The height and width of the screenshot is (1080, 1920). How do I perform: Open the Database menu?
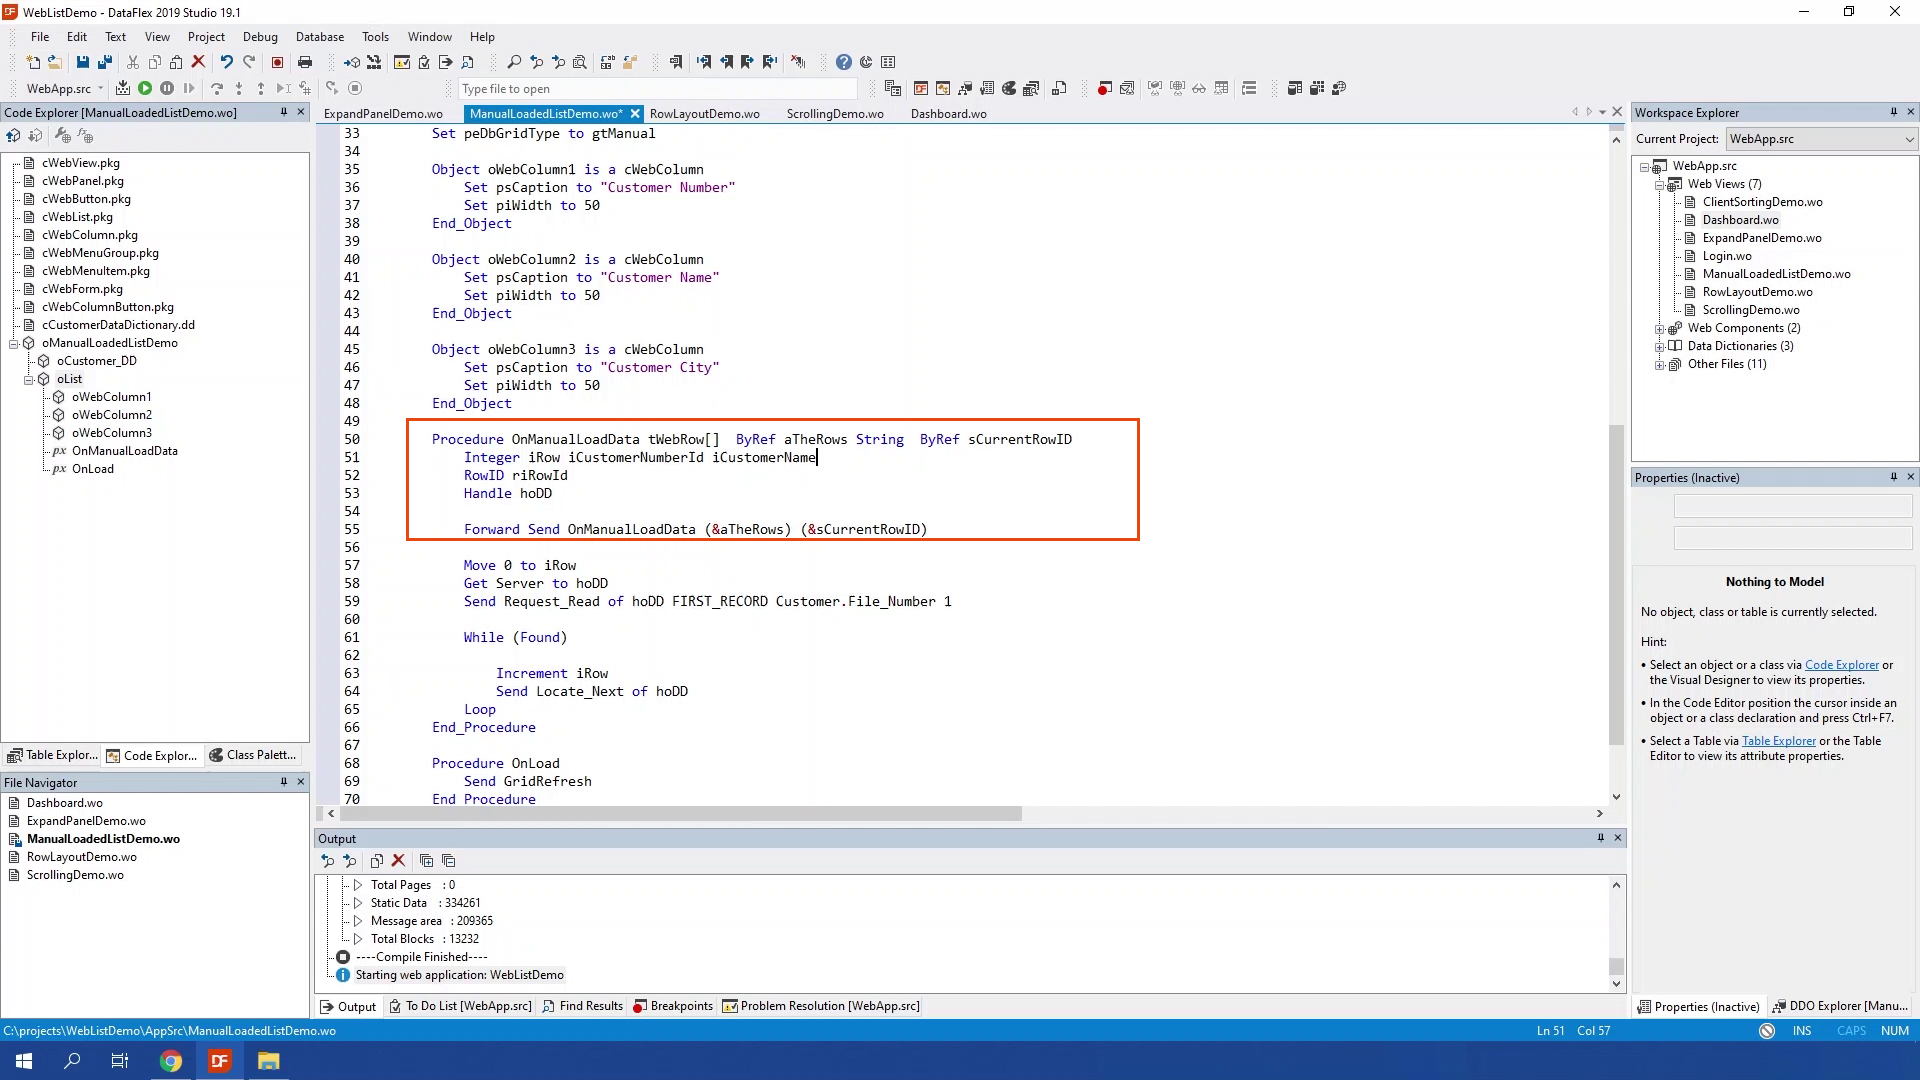[319, 37]
